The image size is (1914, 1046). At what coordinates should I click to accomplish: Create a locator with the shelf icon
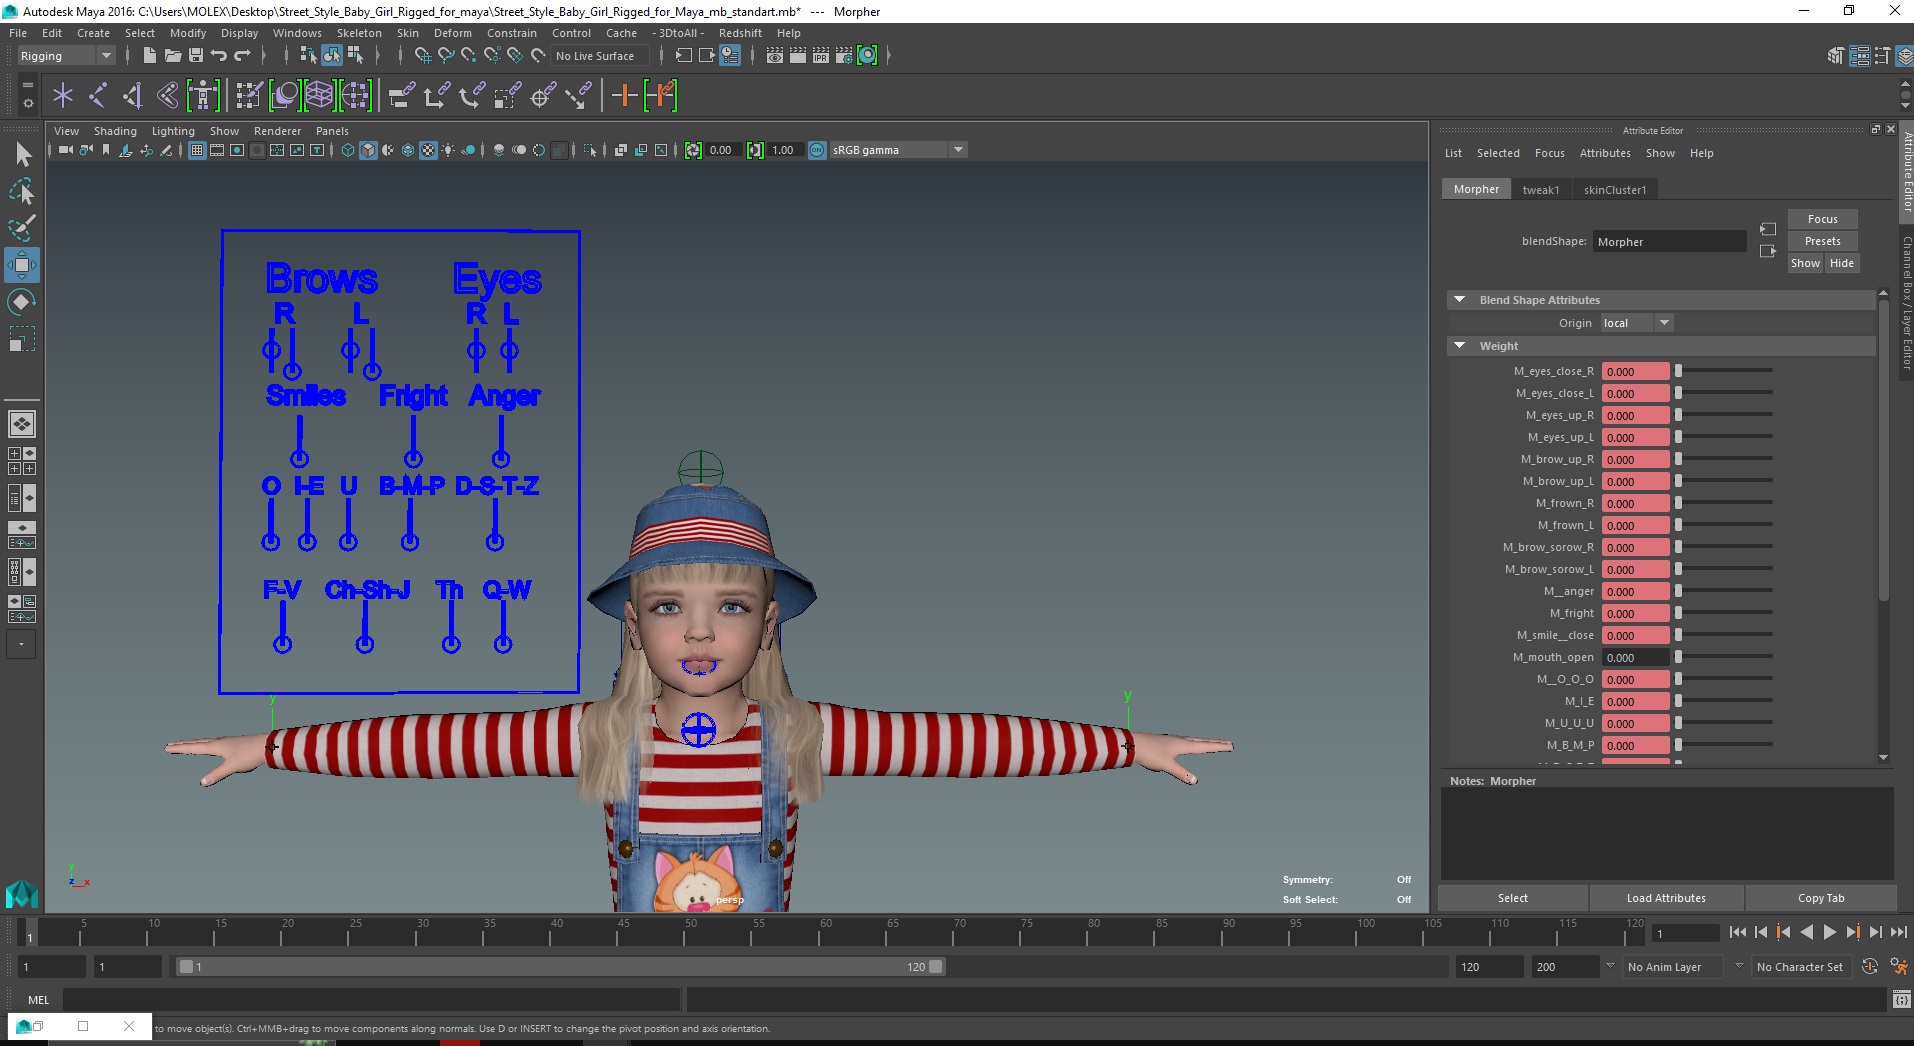[x=63, y=96]
